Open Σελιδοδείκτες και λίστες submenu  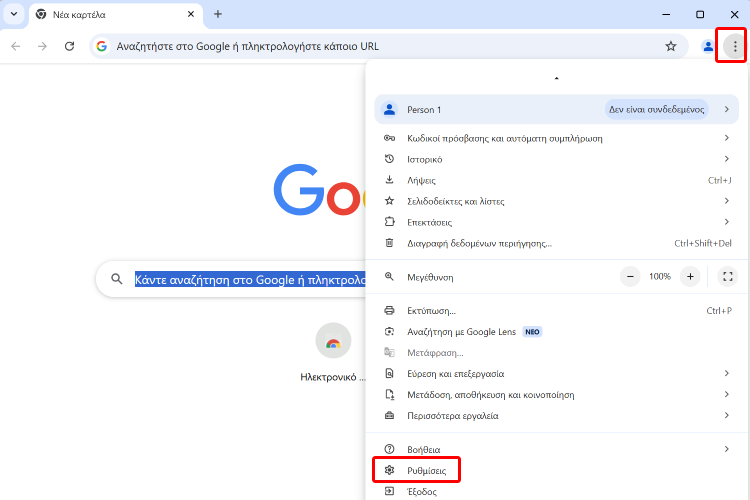point(556,201)
